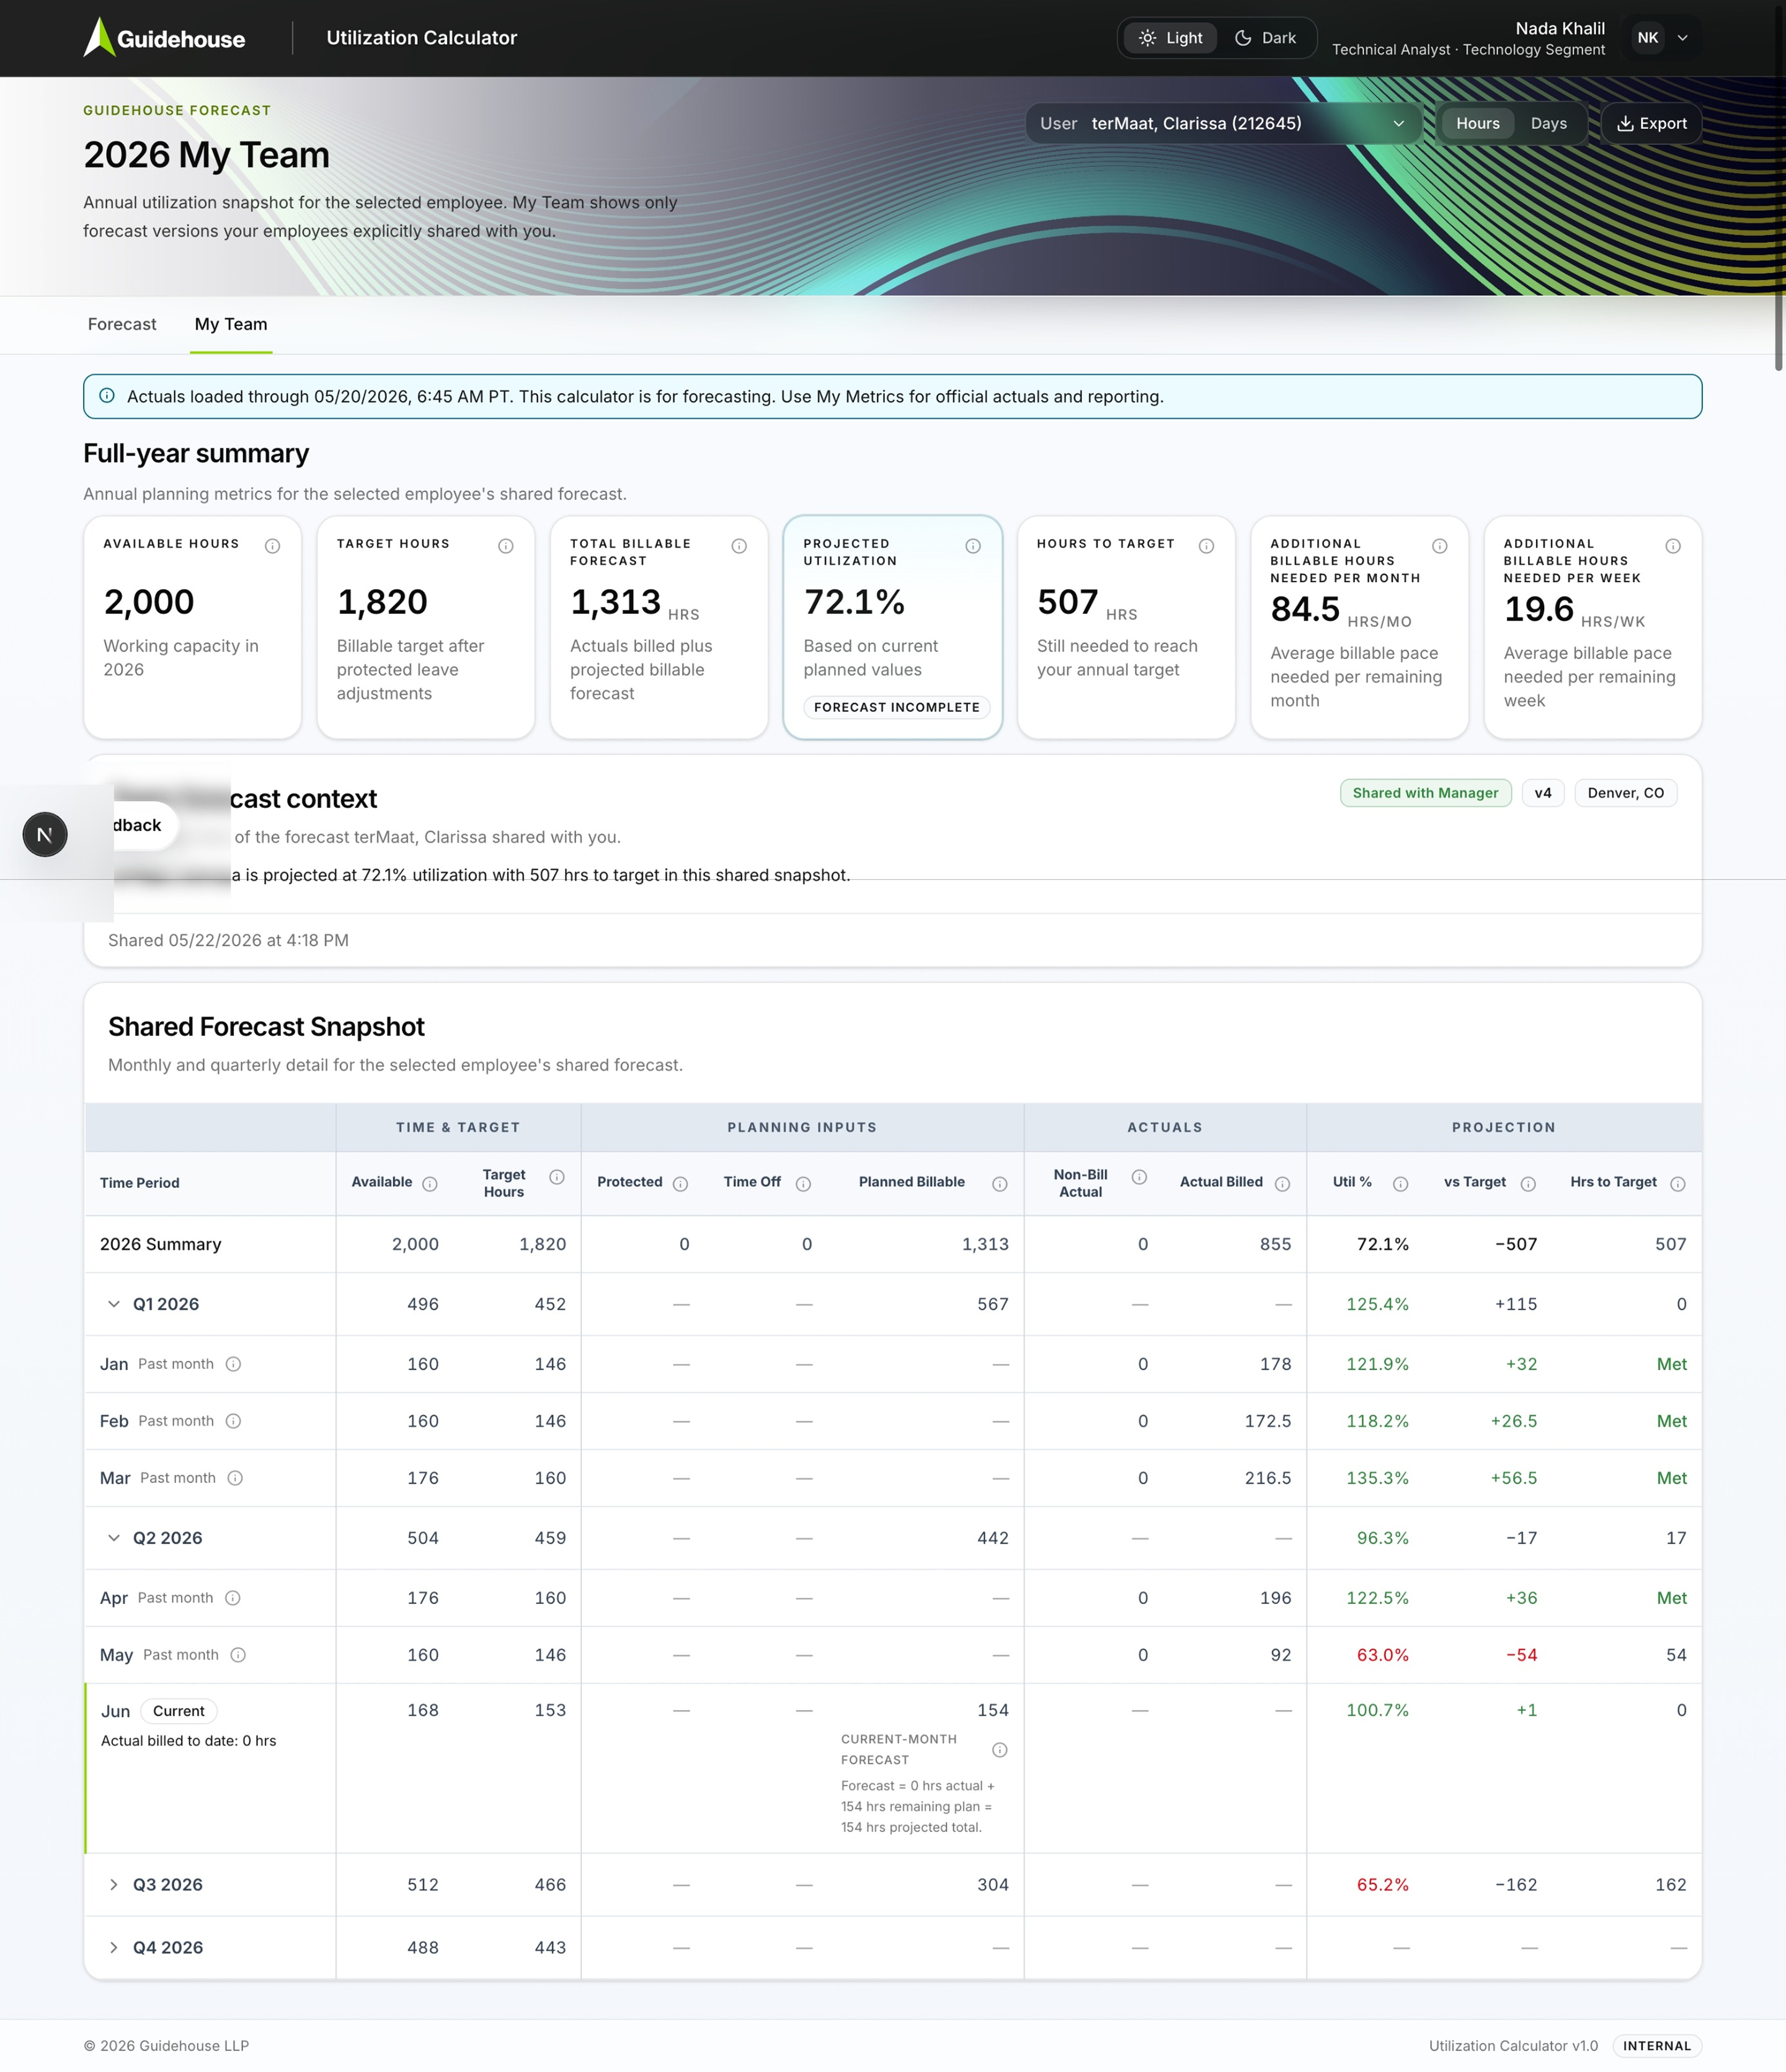Select Days display unit
This screenshot has height=2072, width=1786.
tap(1548, 123)
